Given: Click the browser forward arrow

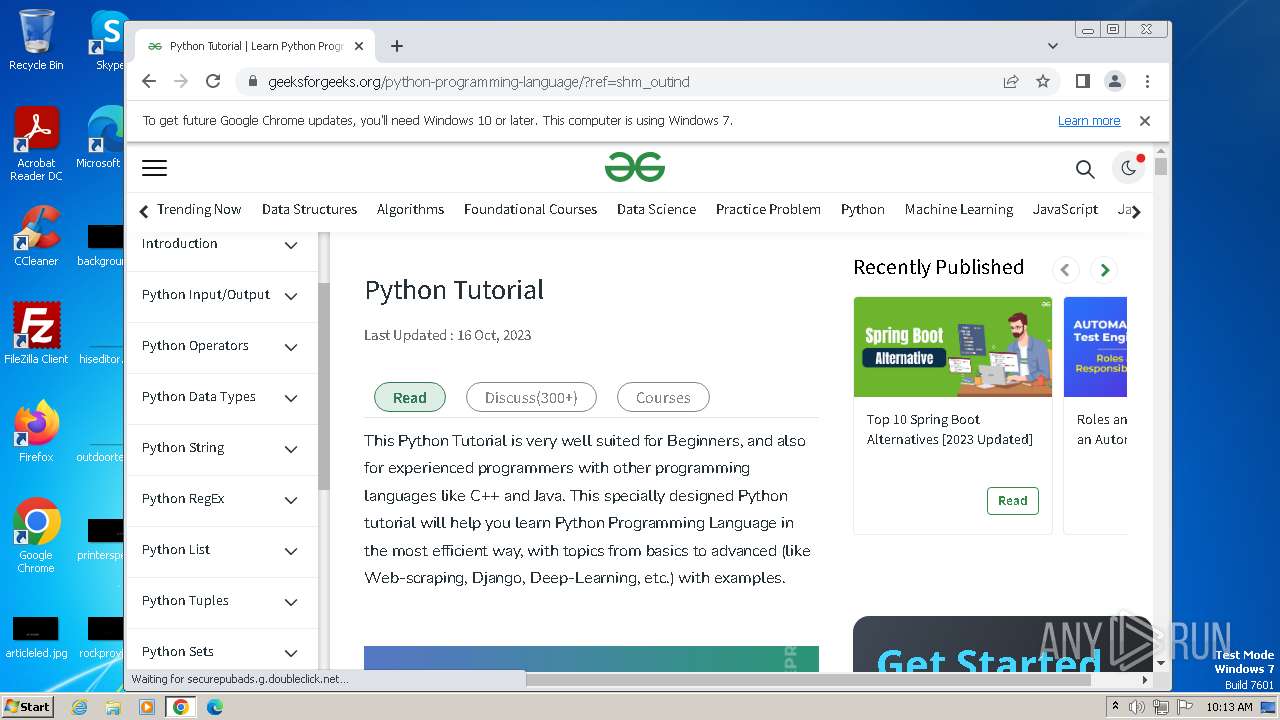Looking at the screenshot, I should click(x=181, y=82).
